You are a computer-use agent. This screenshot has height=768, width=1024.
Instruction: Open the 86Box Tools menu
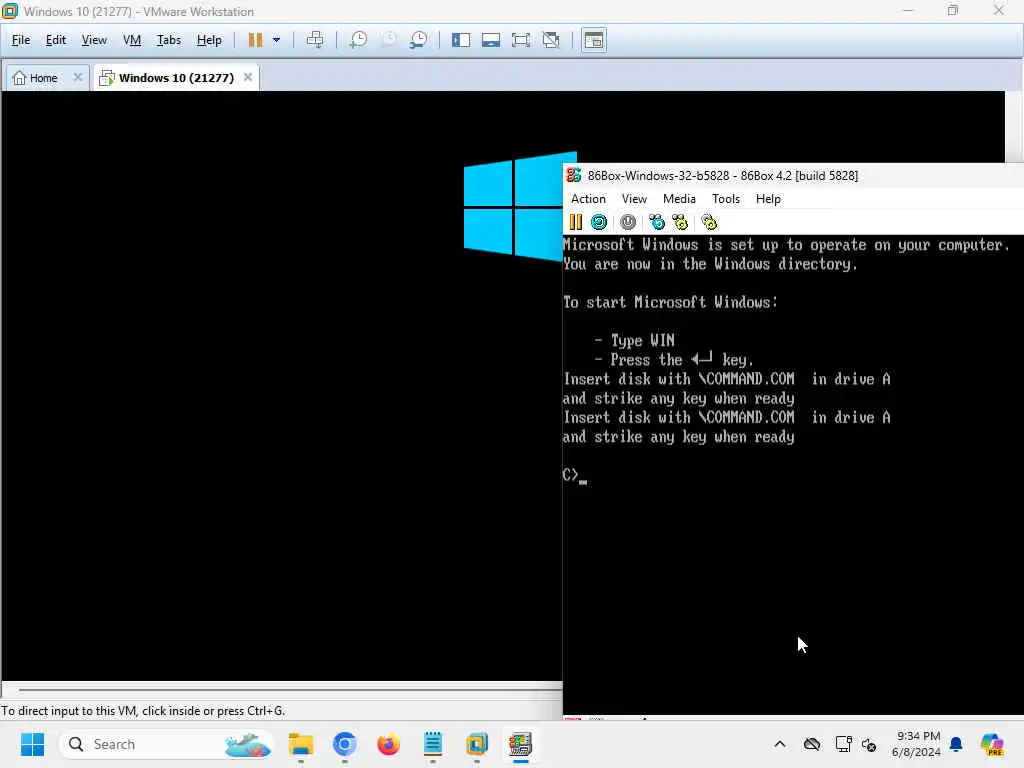[726, 199]
